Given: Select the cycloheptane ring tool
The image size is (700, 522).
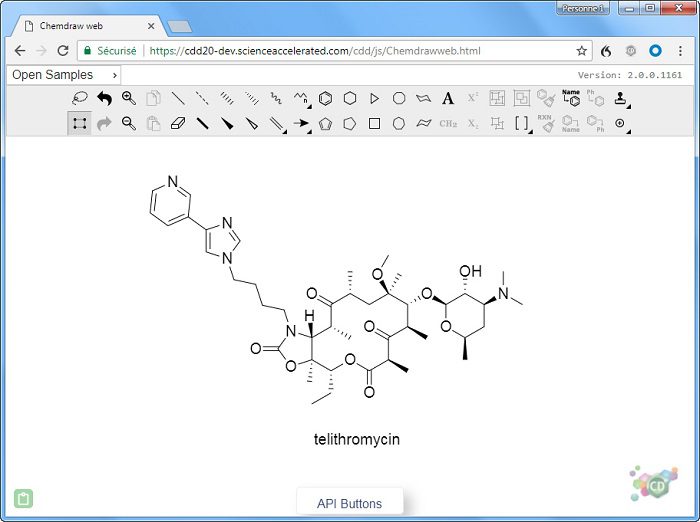Looking at the screenshot, I should [399, 124].
